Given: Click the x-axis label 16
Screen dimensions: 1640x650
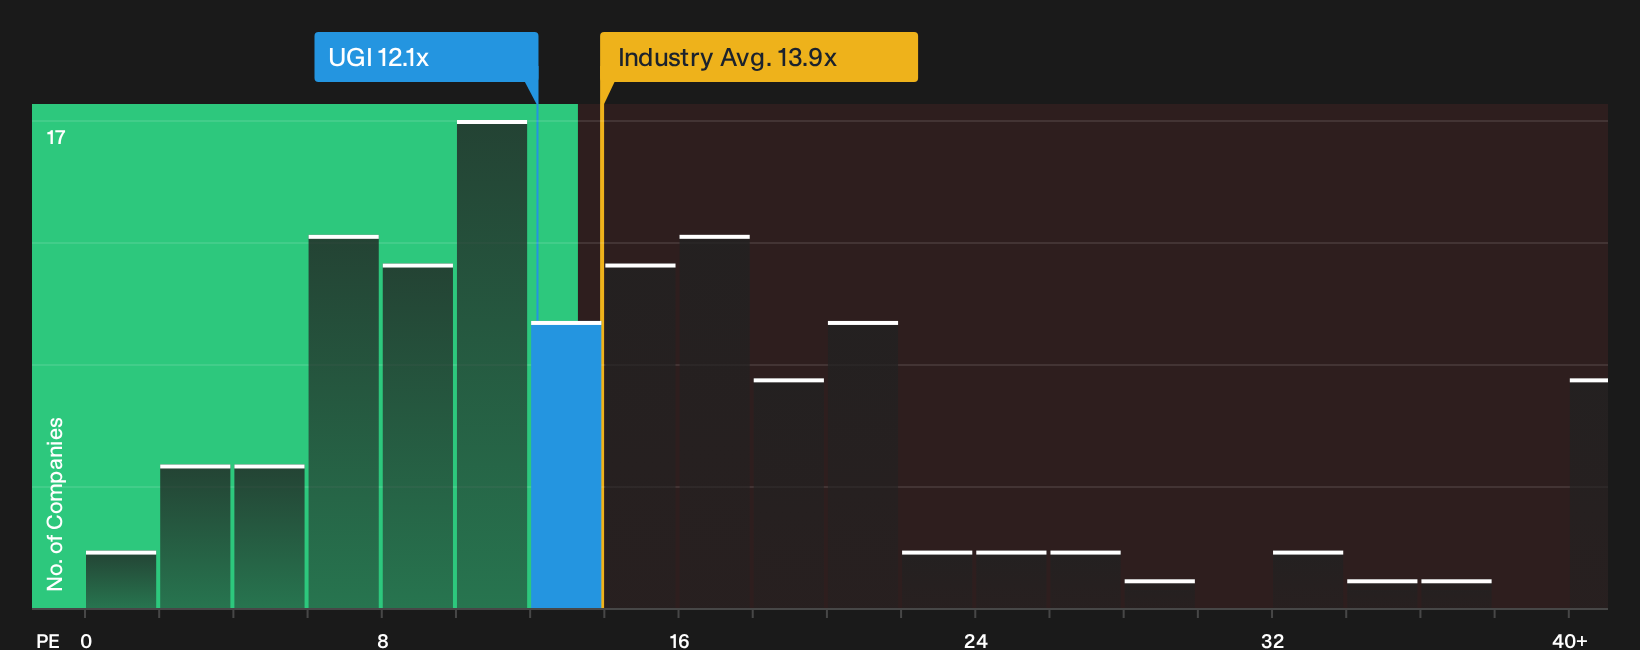Looking at the screenshot, I should tap(679, 640).
